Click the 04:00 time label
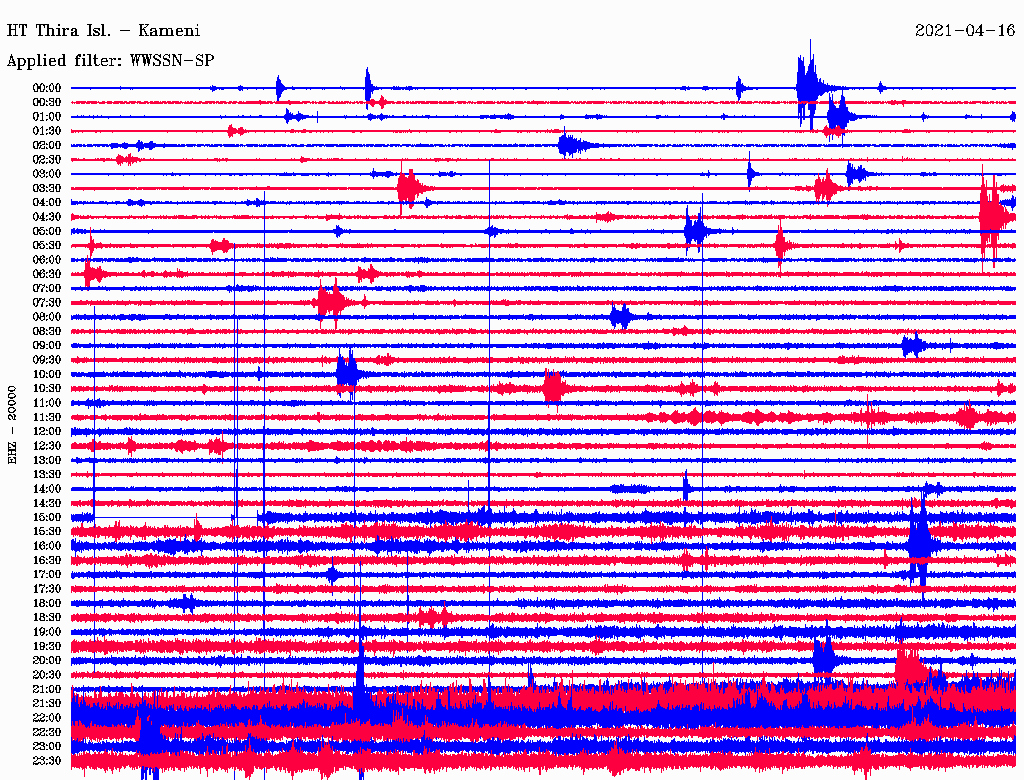The image size is (1024, 780). 47,203
